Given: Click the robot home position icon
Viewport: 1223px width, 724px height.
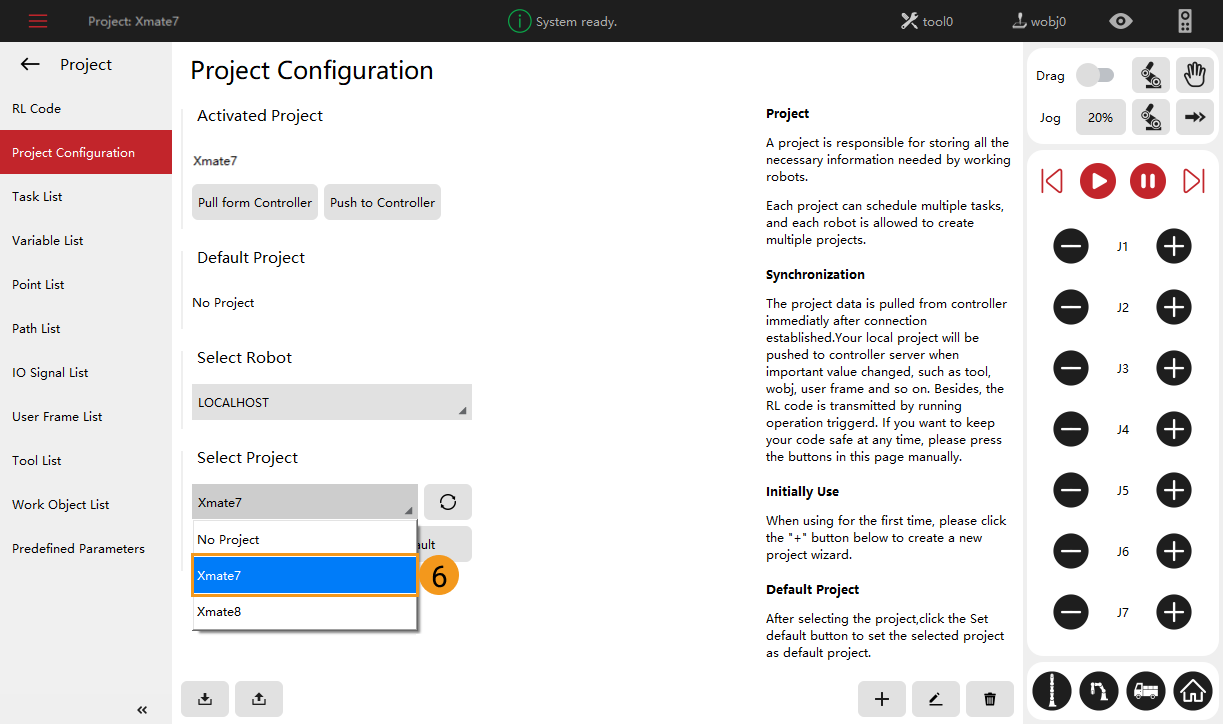Looking at the screenshot, I should pos(1192,690).
